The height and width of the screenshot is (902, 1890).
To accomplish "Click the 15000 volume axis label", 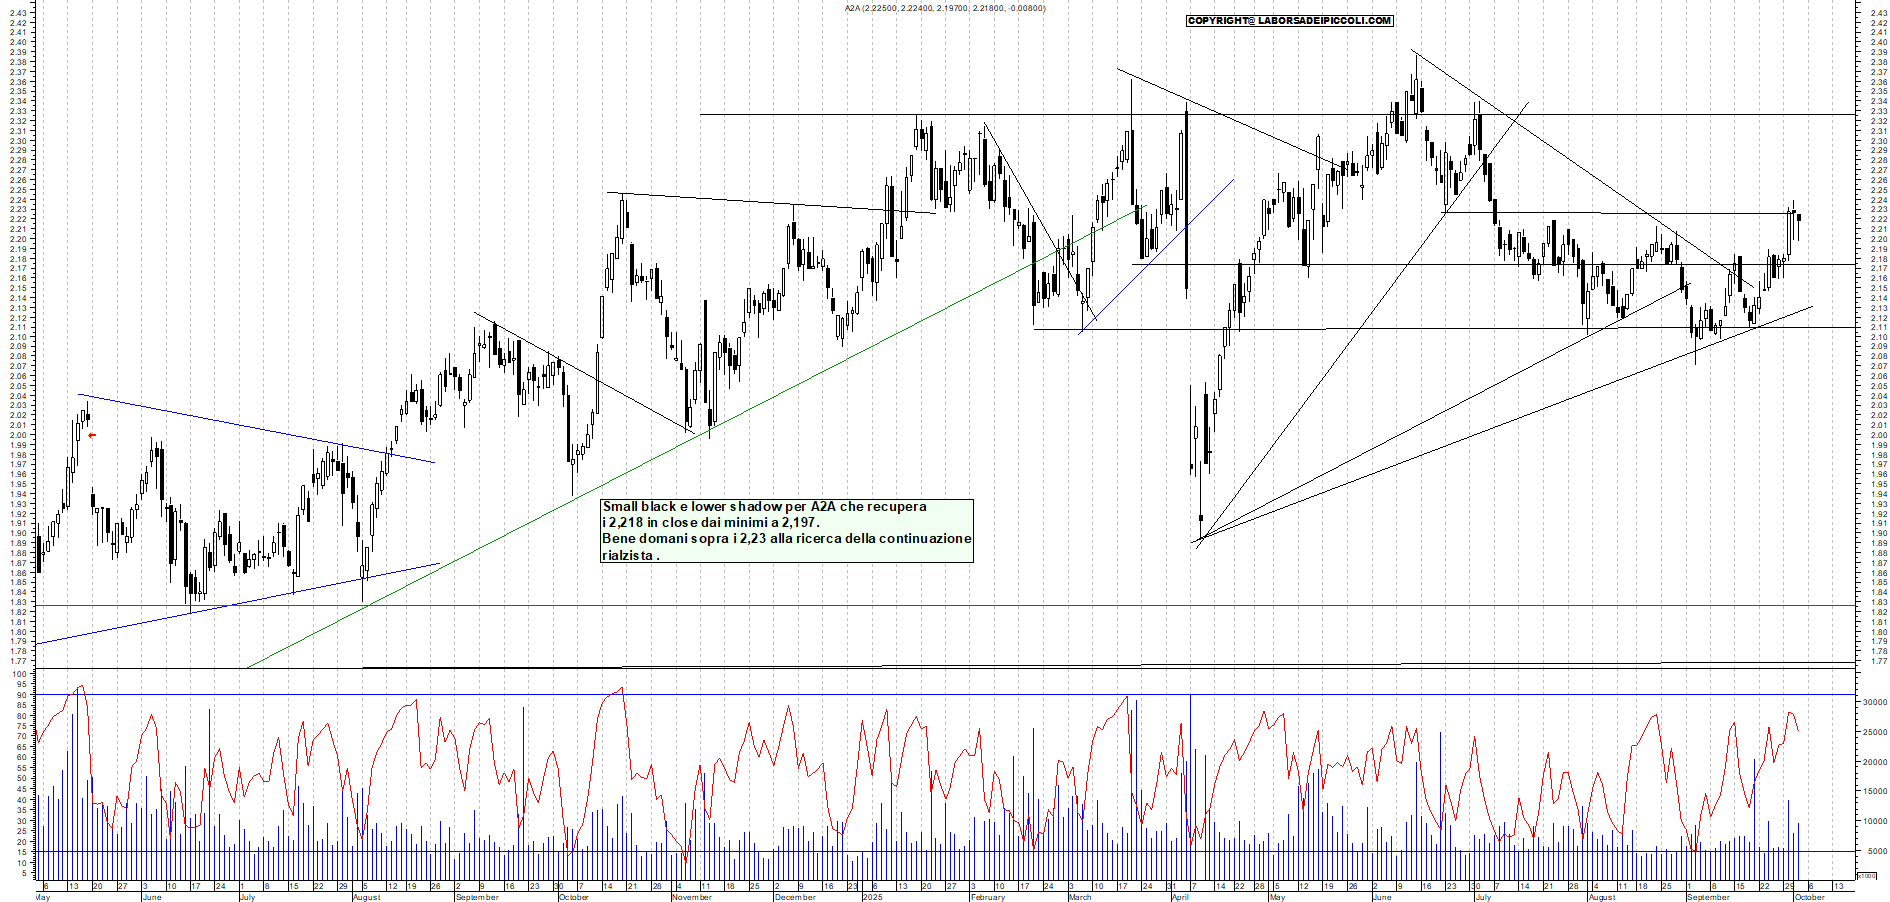I will [1874, 792].
